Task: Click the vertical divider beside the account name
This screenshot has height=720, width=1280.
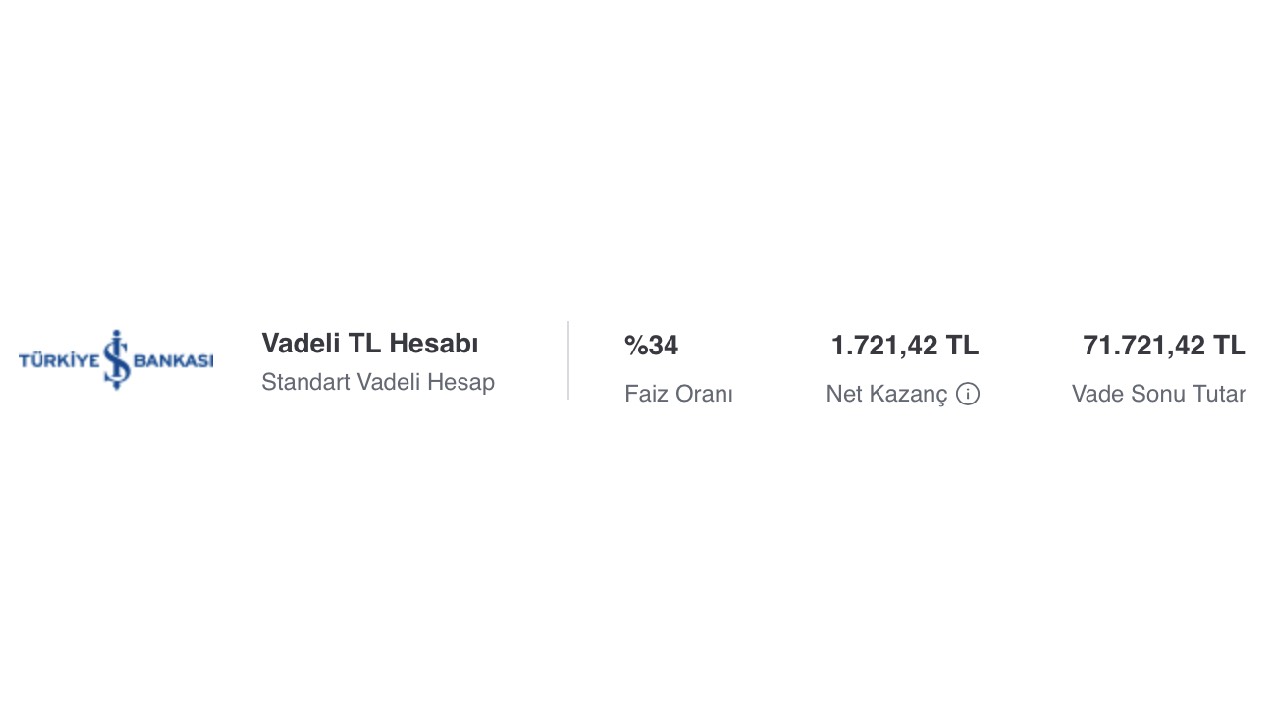Action: [x=568, y=360]
